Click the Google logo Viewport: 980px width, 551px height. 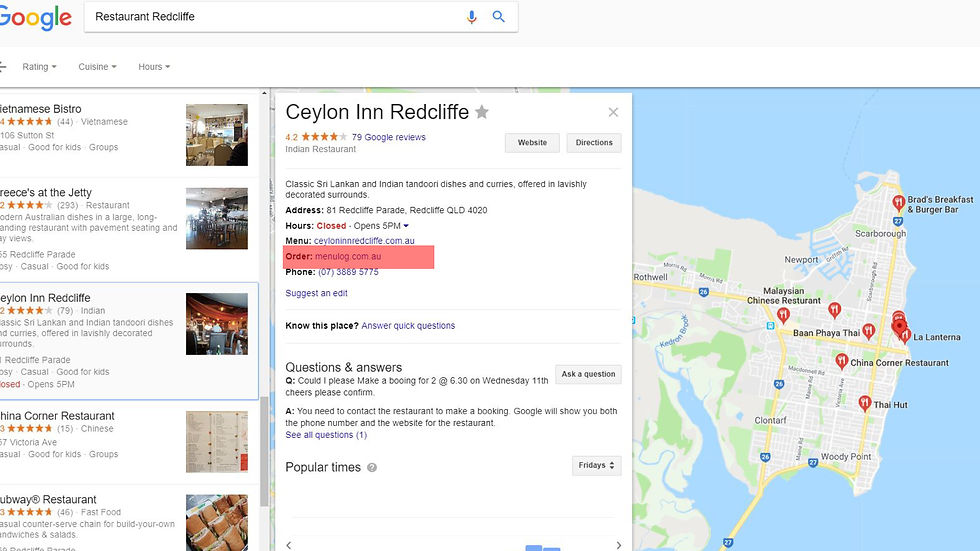(x=35, y=17)
